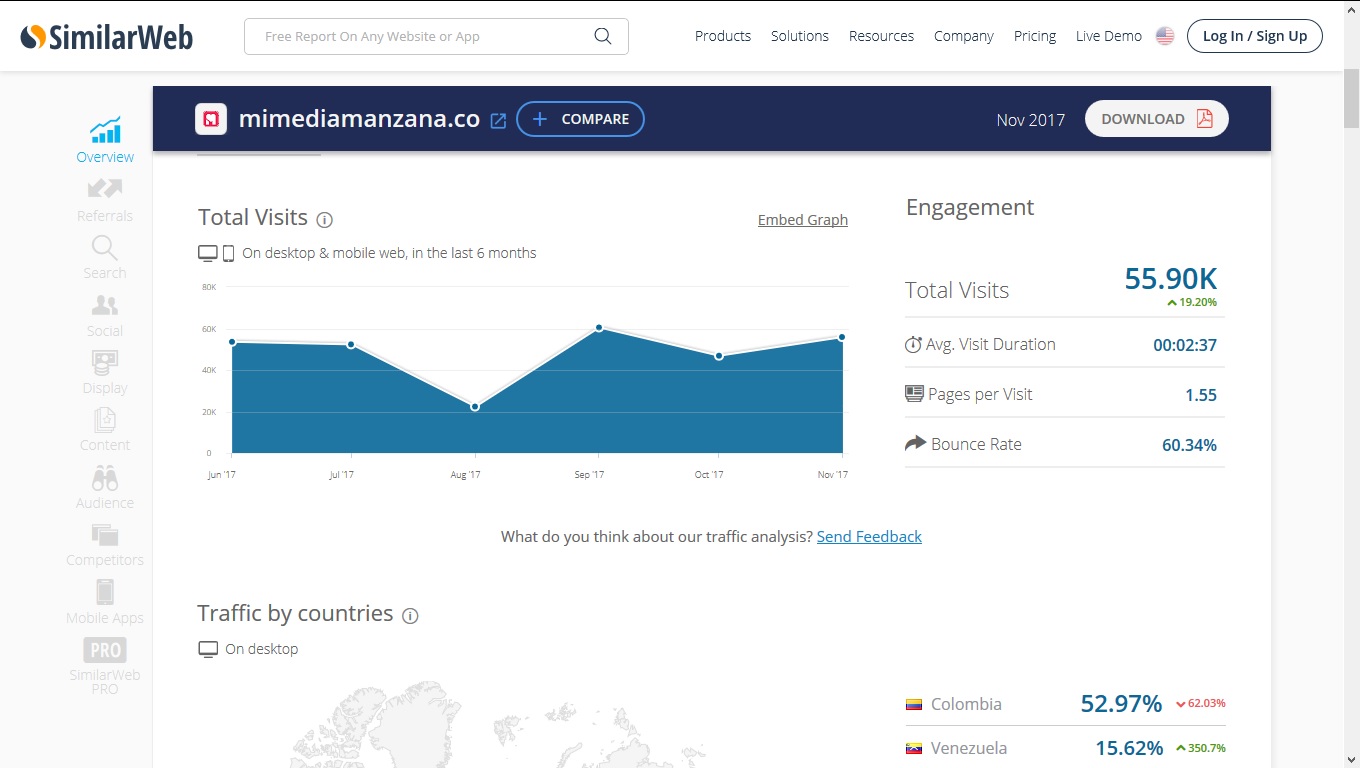Click the Total Visits info icon
This screenshot has width=1360, height=768.
[324, 220]
